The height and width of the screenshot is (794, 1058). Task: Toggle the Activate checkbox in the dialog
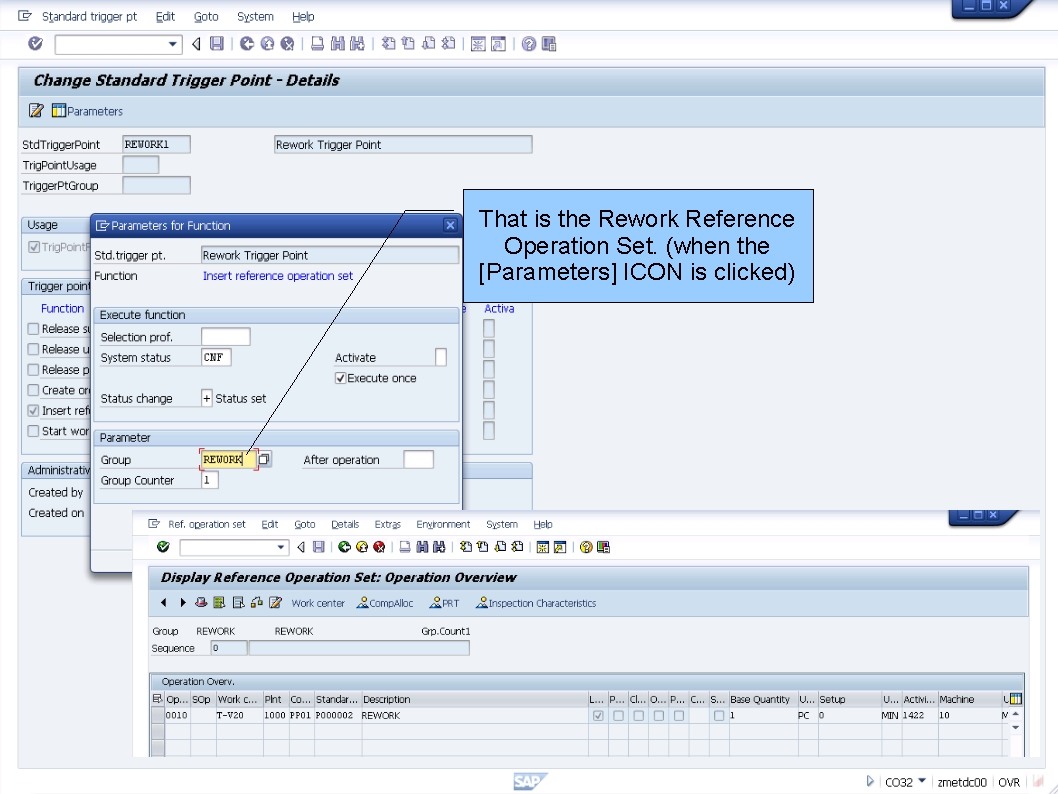(441, 358)
